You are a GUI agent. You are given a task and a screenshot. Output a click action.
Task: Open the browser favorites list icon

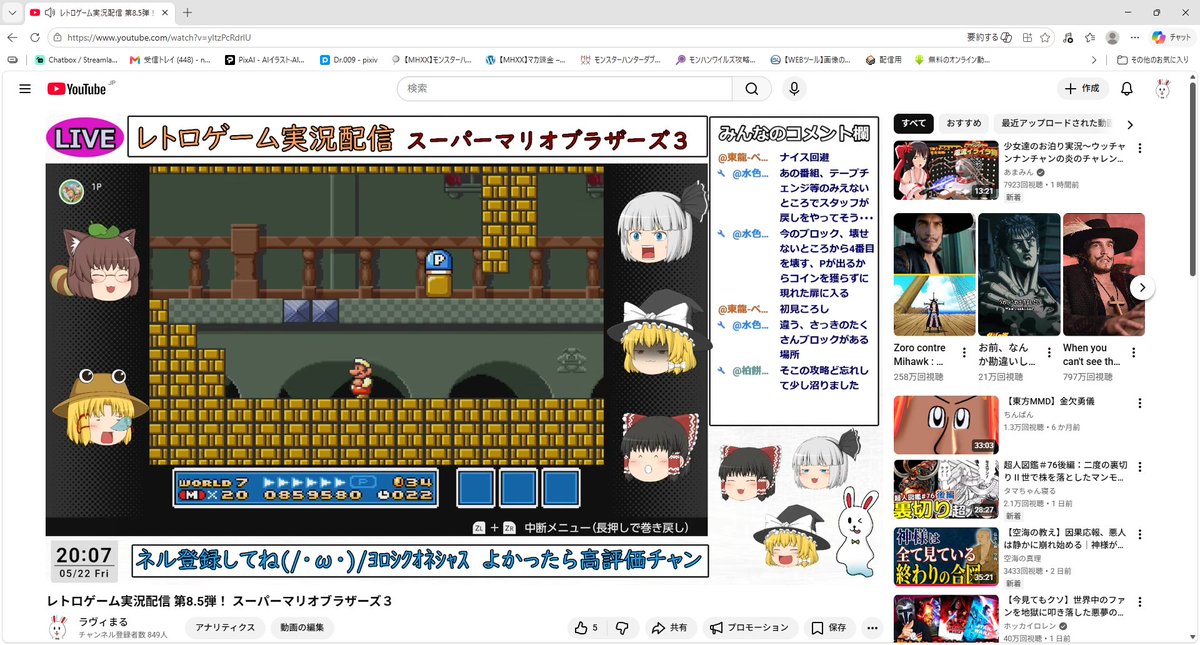(1089, 37)
